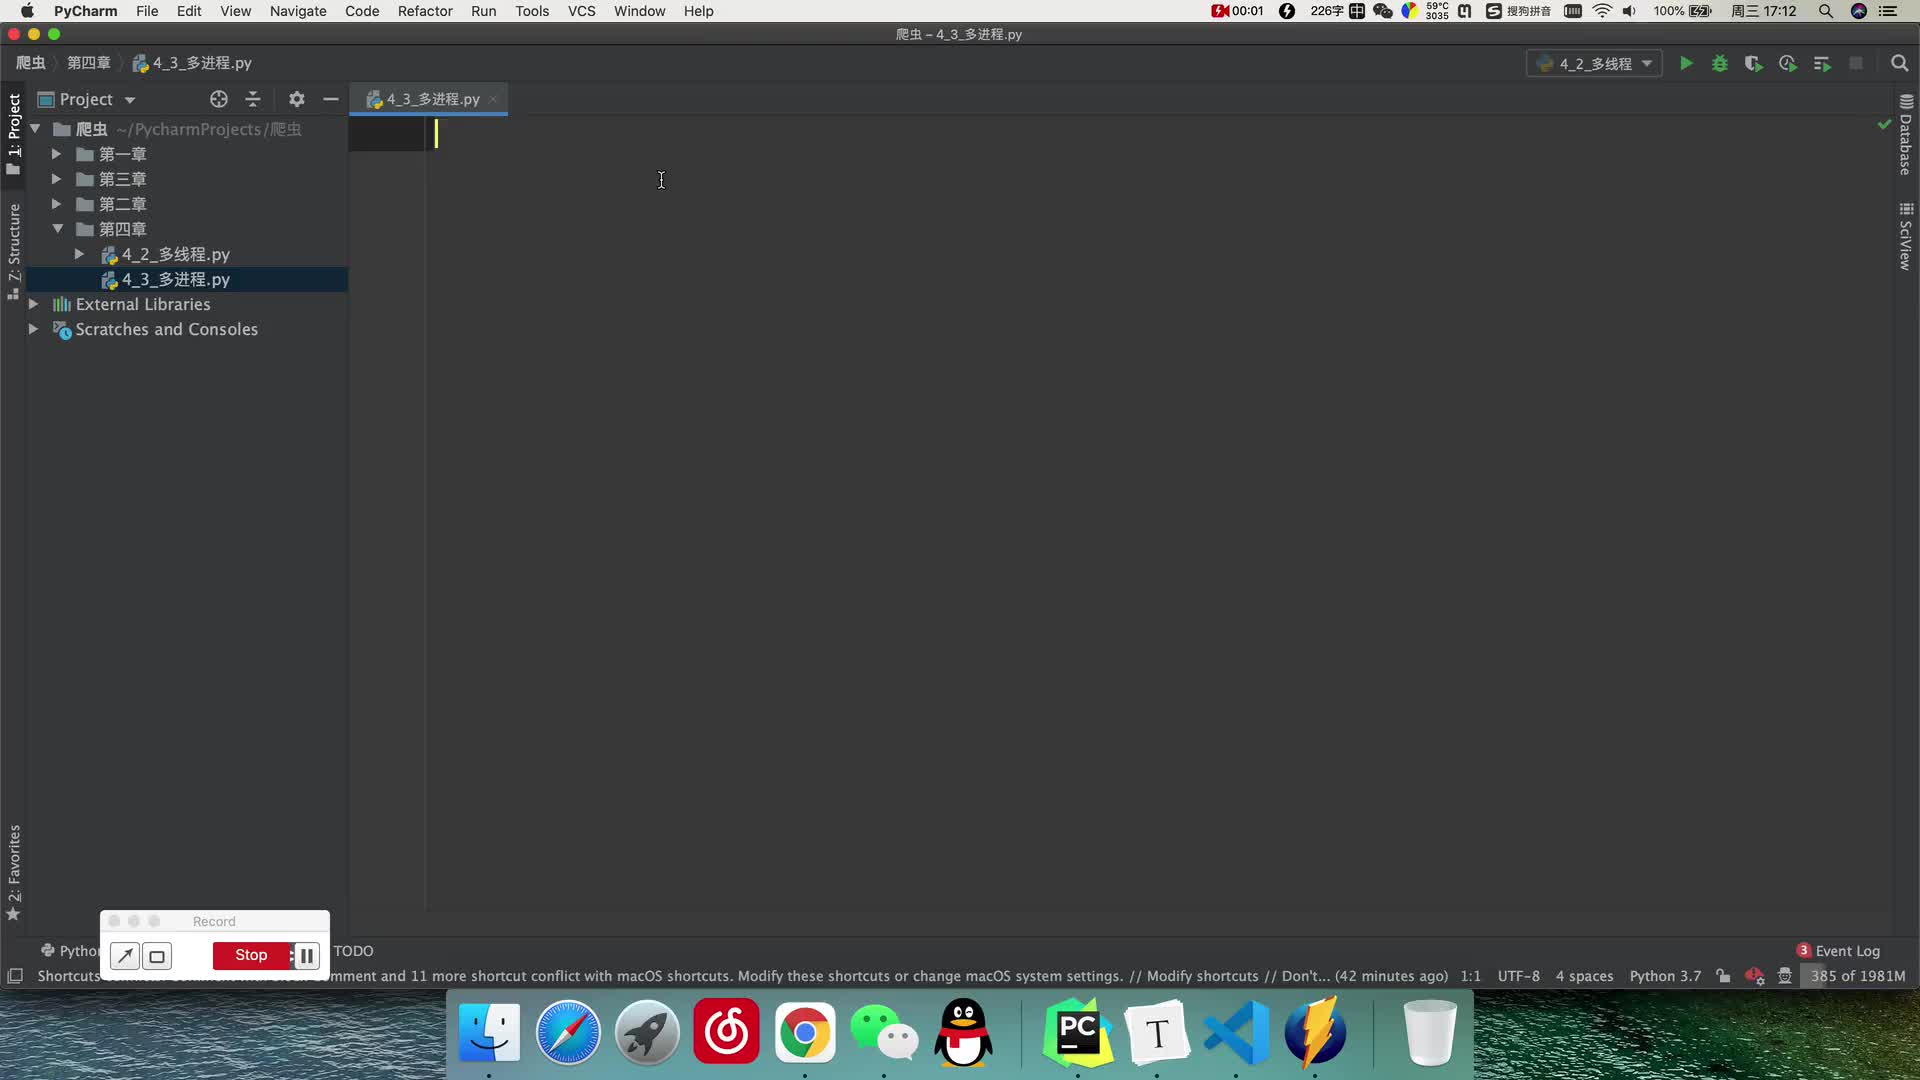Open Visual Studio Code from the Dock

[1236, 1033]
